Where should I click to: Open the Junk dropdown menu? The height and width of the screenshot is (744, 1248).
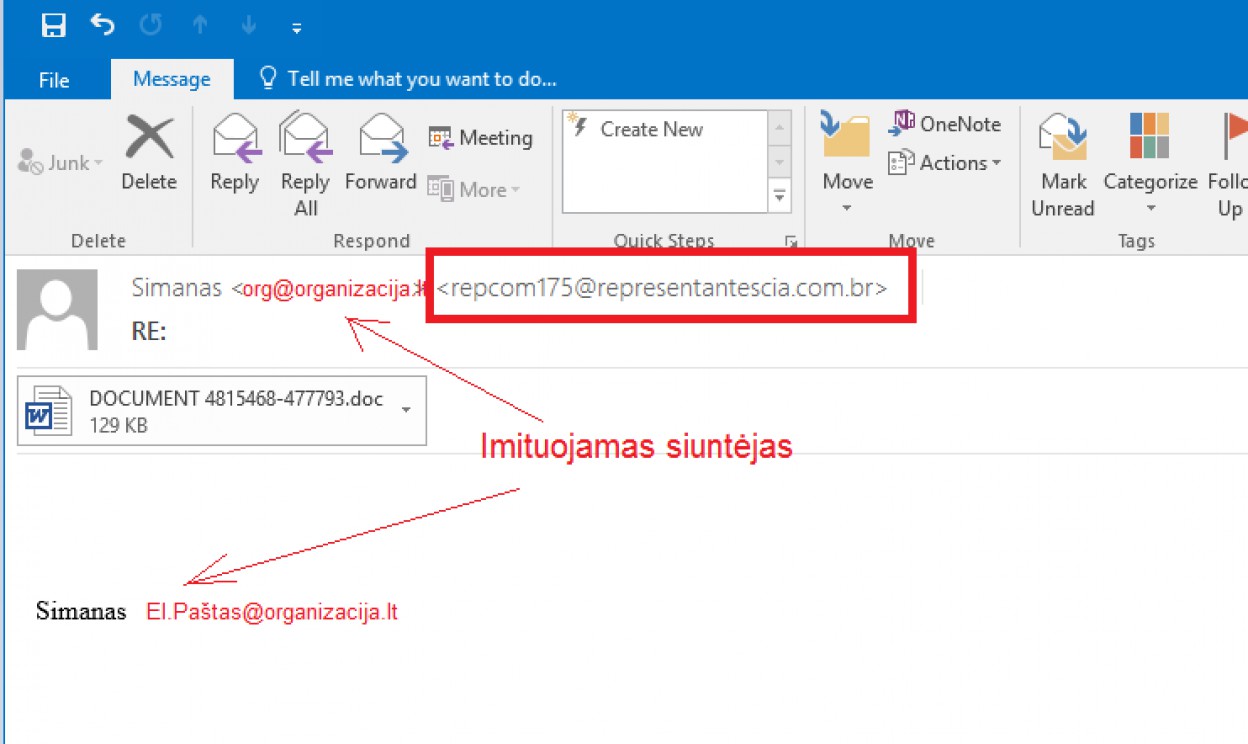coord(62,163)
